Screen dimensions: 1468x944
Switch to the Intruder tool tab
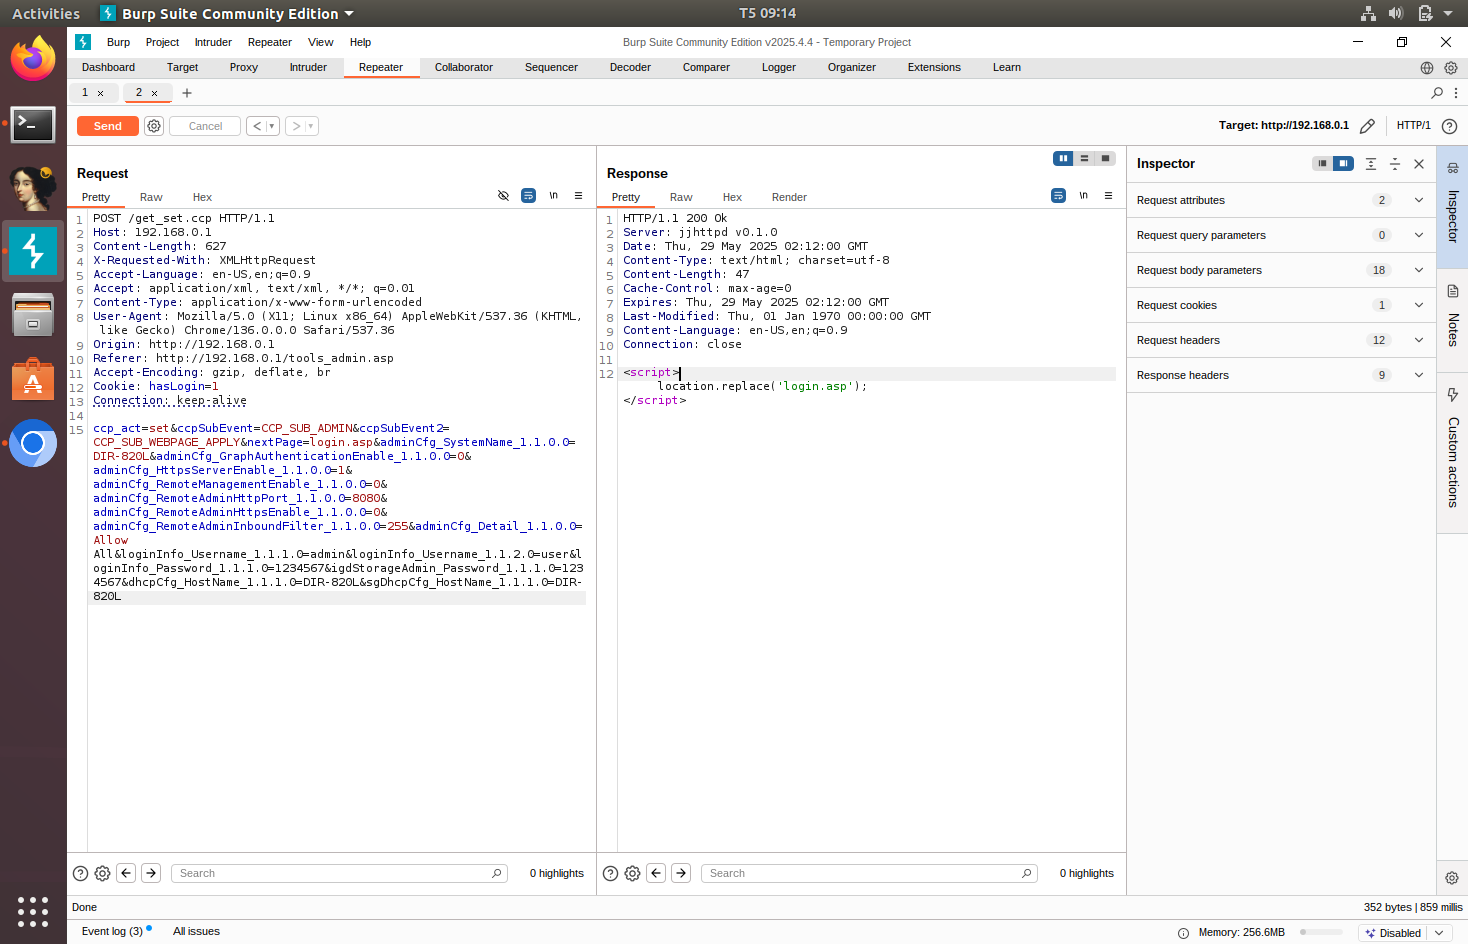pos(308,68)
